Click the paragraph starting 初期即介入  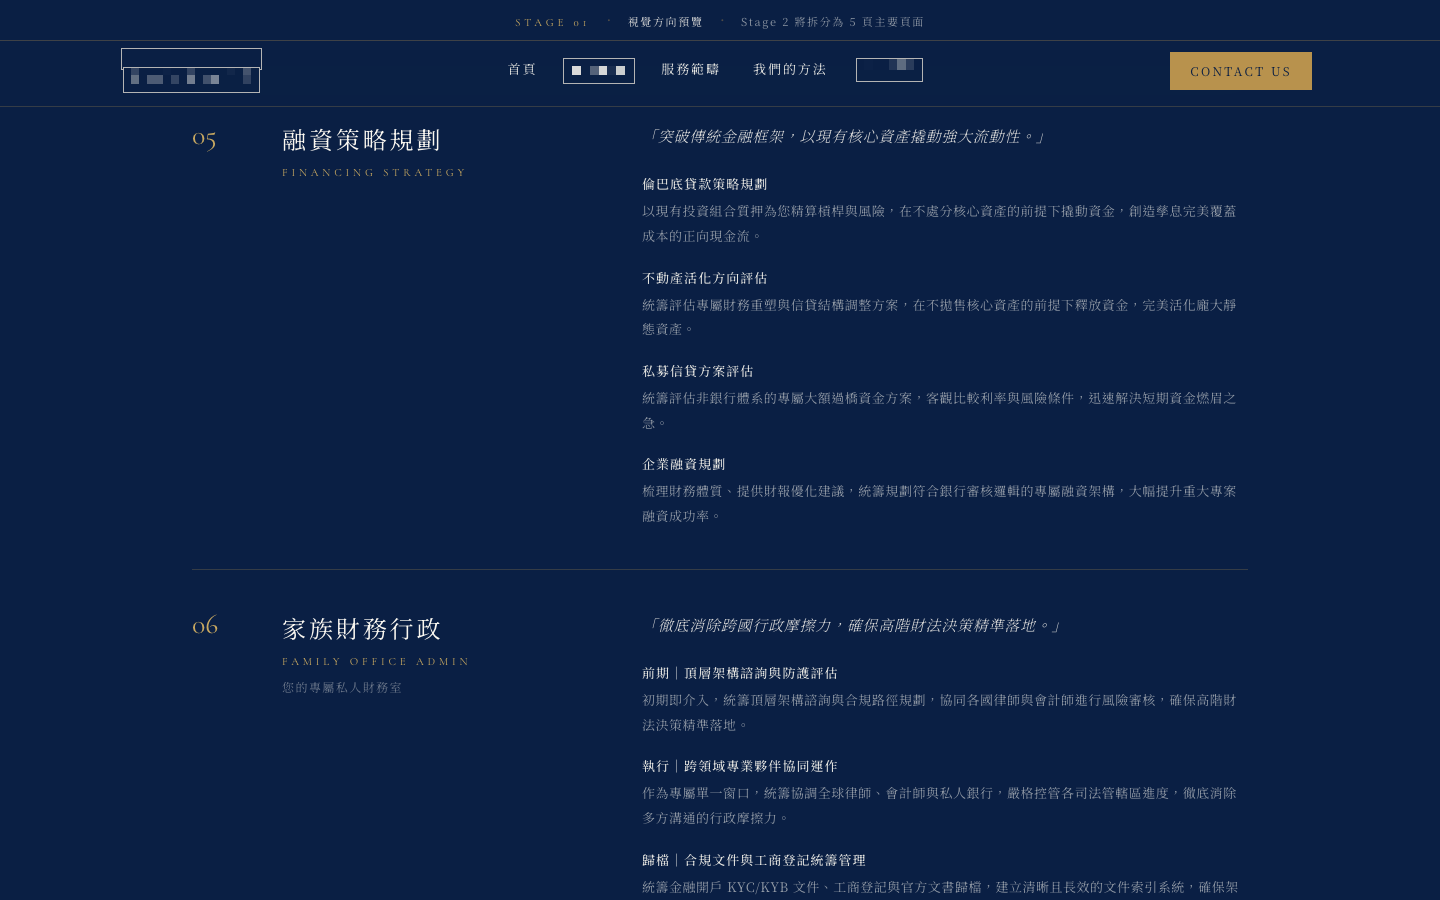pyautogui.click(x=940, y=713)
